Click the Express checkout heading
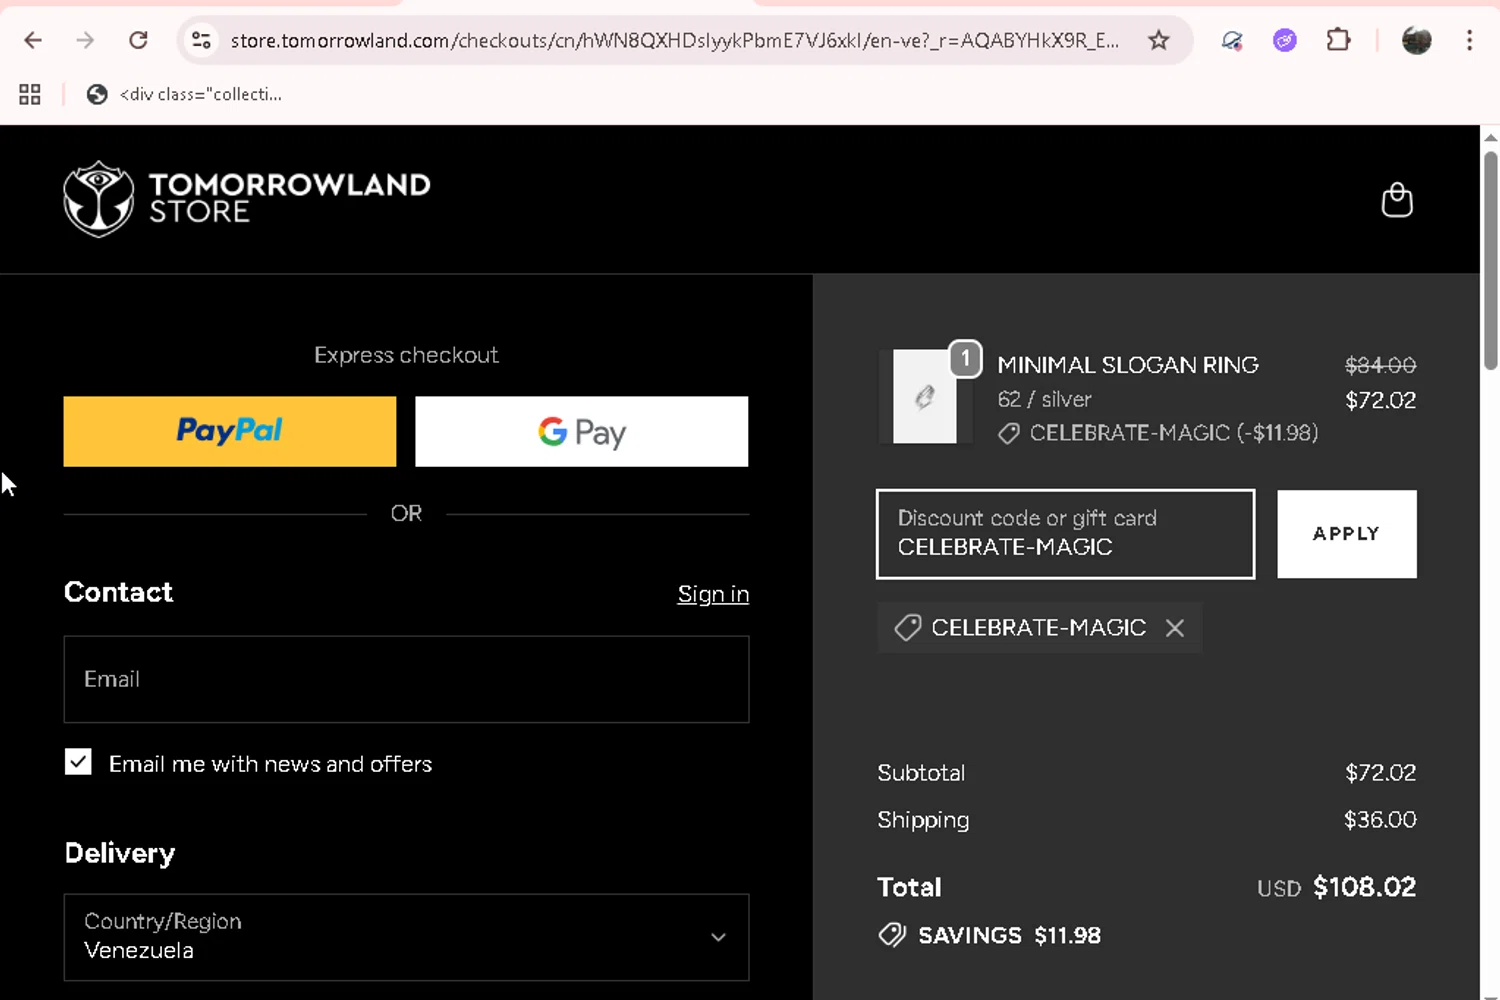 coord(406,355)
